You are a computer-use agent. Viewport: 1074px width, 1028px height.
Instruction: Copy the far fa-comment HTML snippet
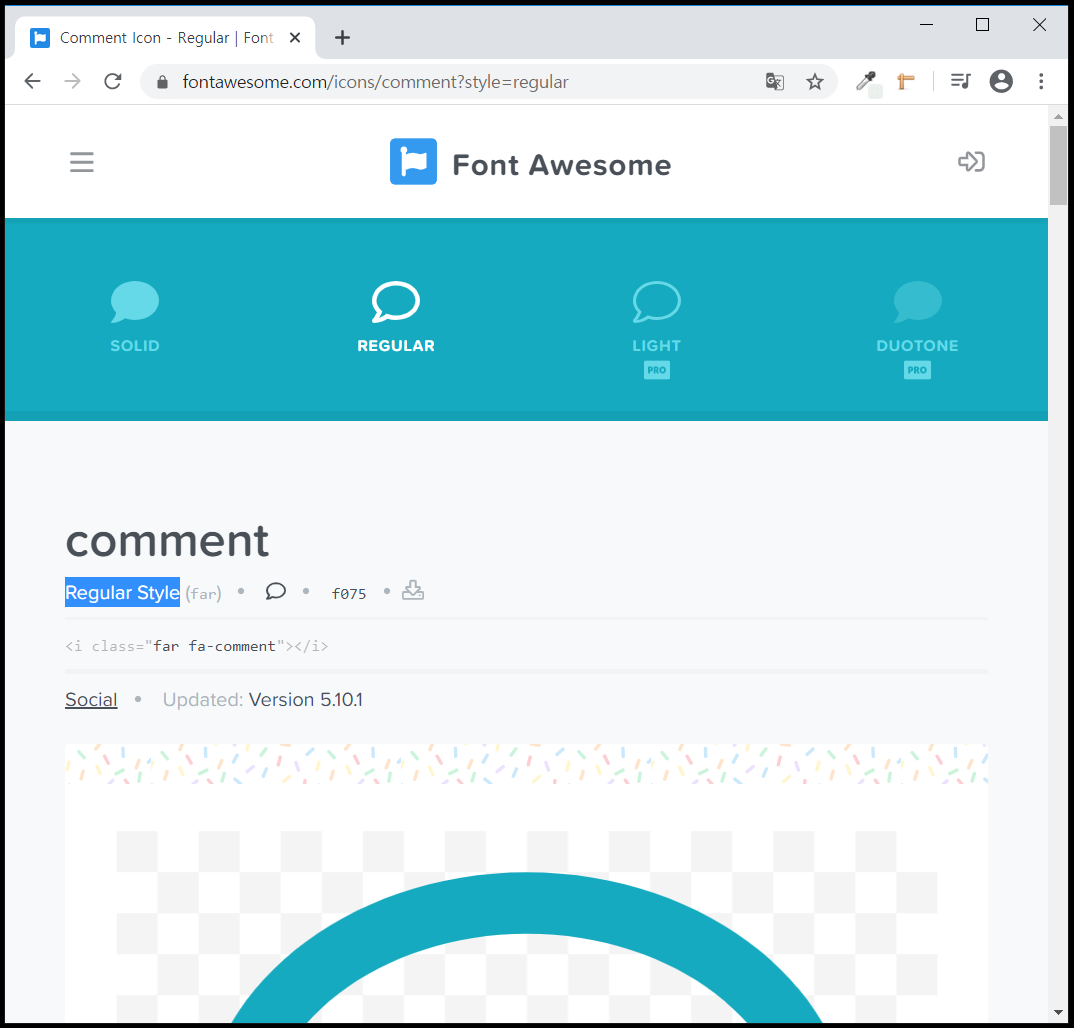[197, 646]
